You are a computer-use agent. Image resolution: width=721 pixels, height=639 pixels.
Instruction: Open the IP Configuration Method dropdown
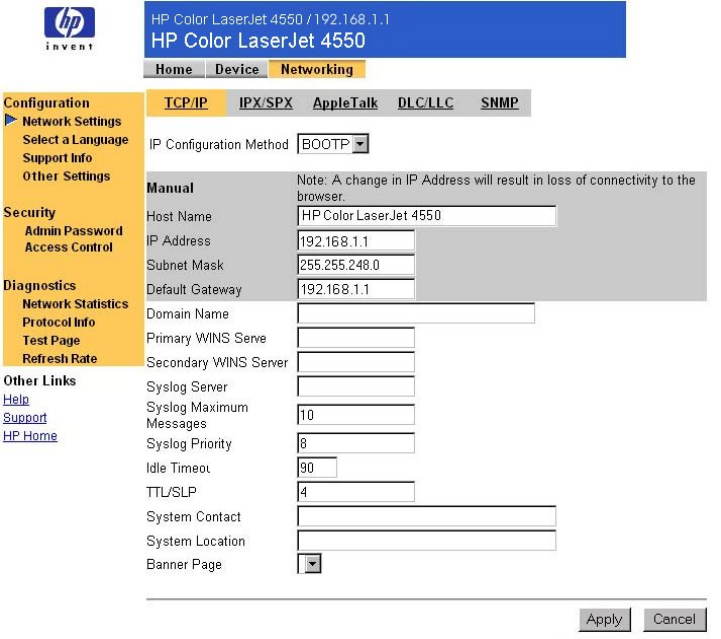point(333,144)
